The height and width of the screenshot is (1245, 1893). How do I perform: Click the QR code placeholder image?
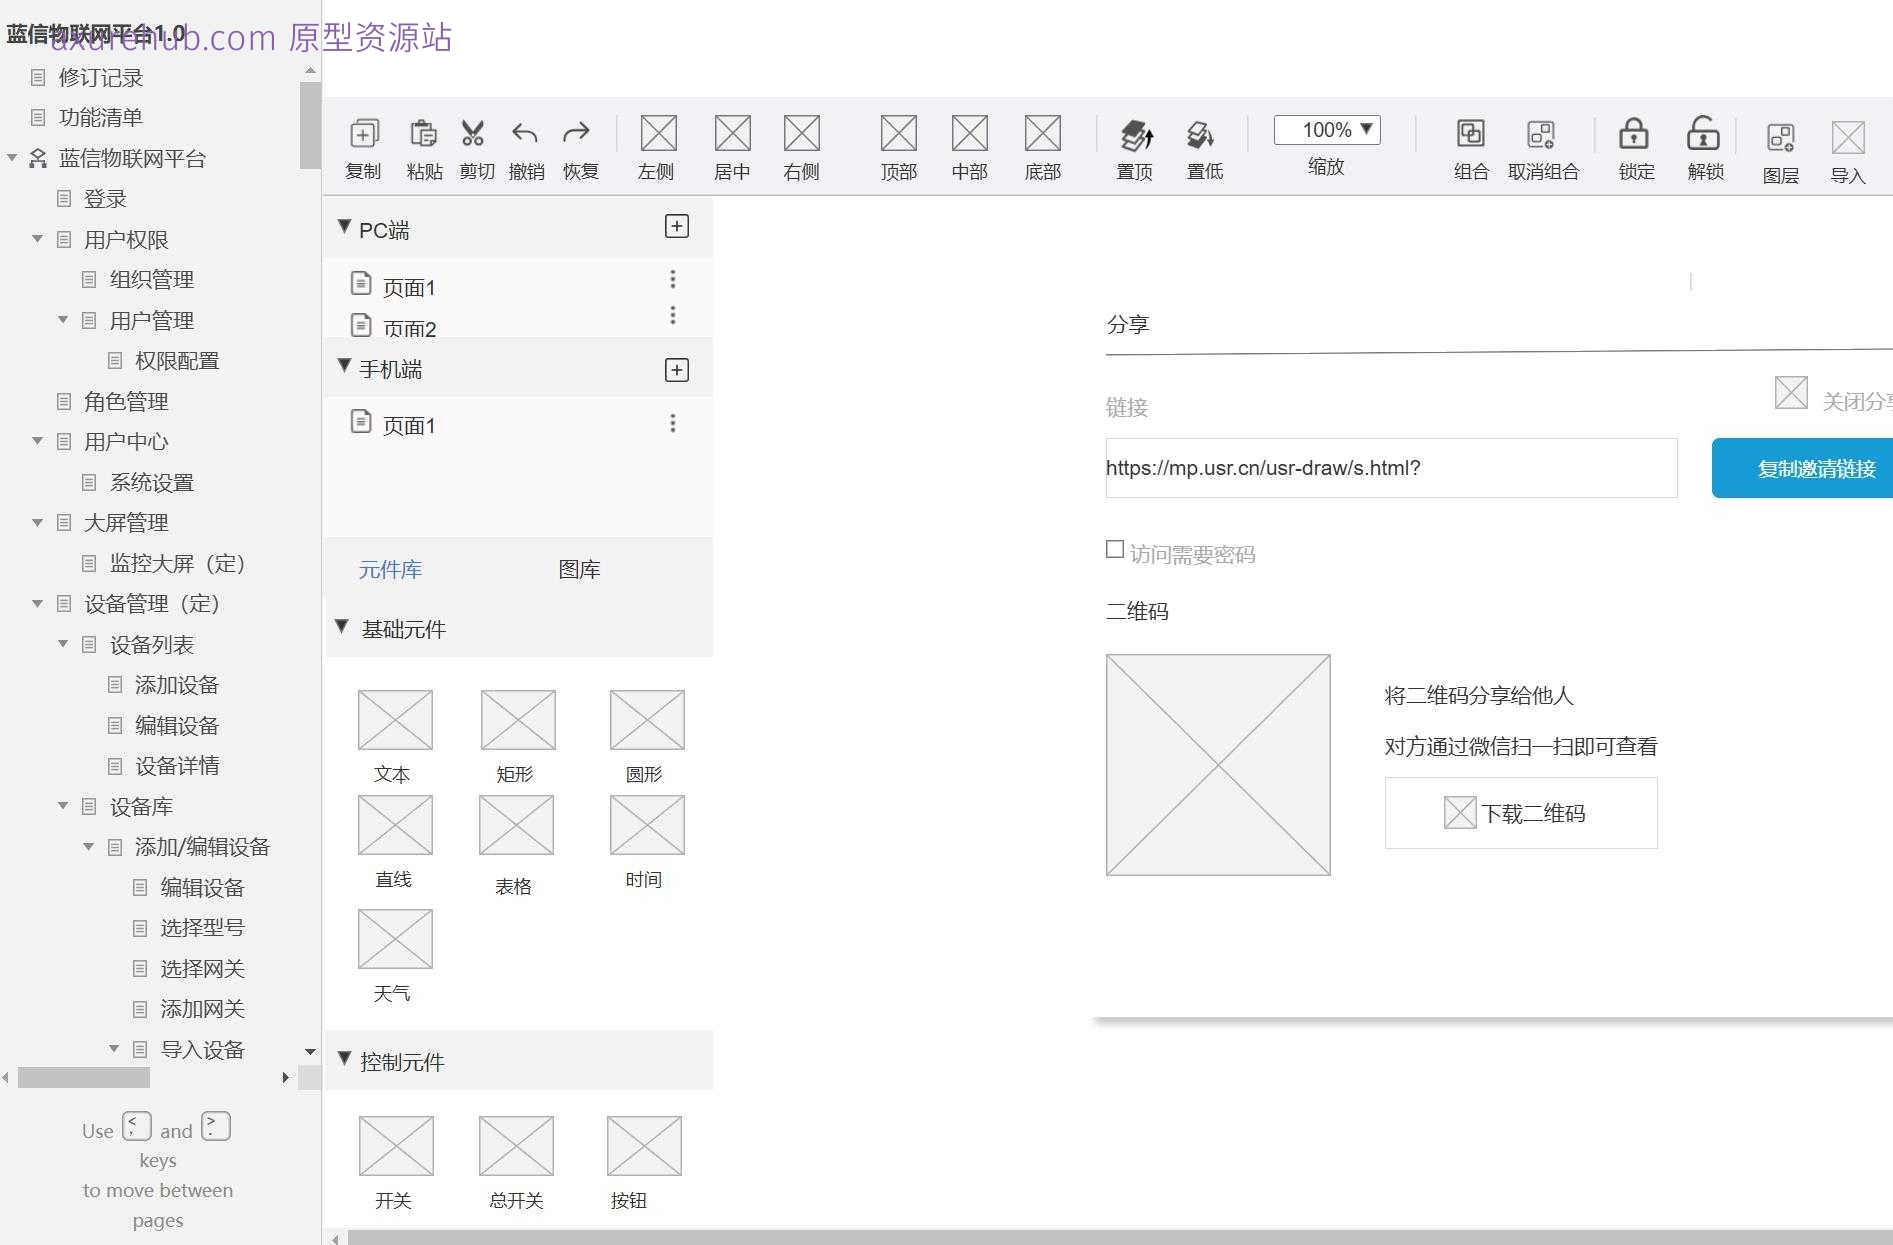(1218, 765)
